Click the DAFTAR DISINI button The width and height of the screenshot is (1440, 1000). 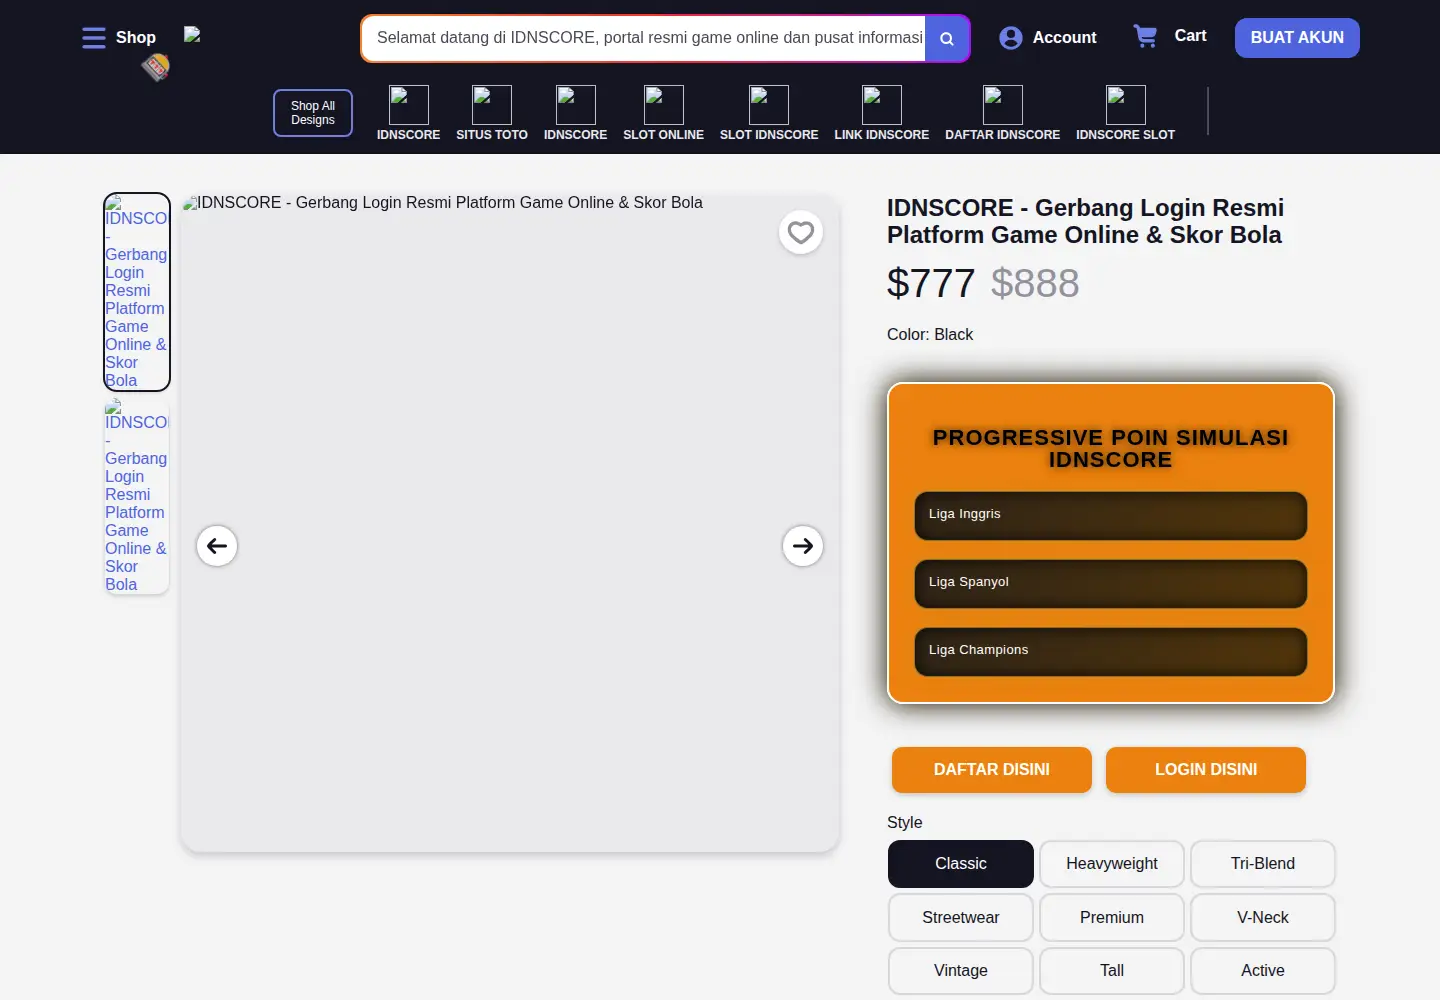[992, 770]
